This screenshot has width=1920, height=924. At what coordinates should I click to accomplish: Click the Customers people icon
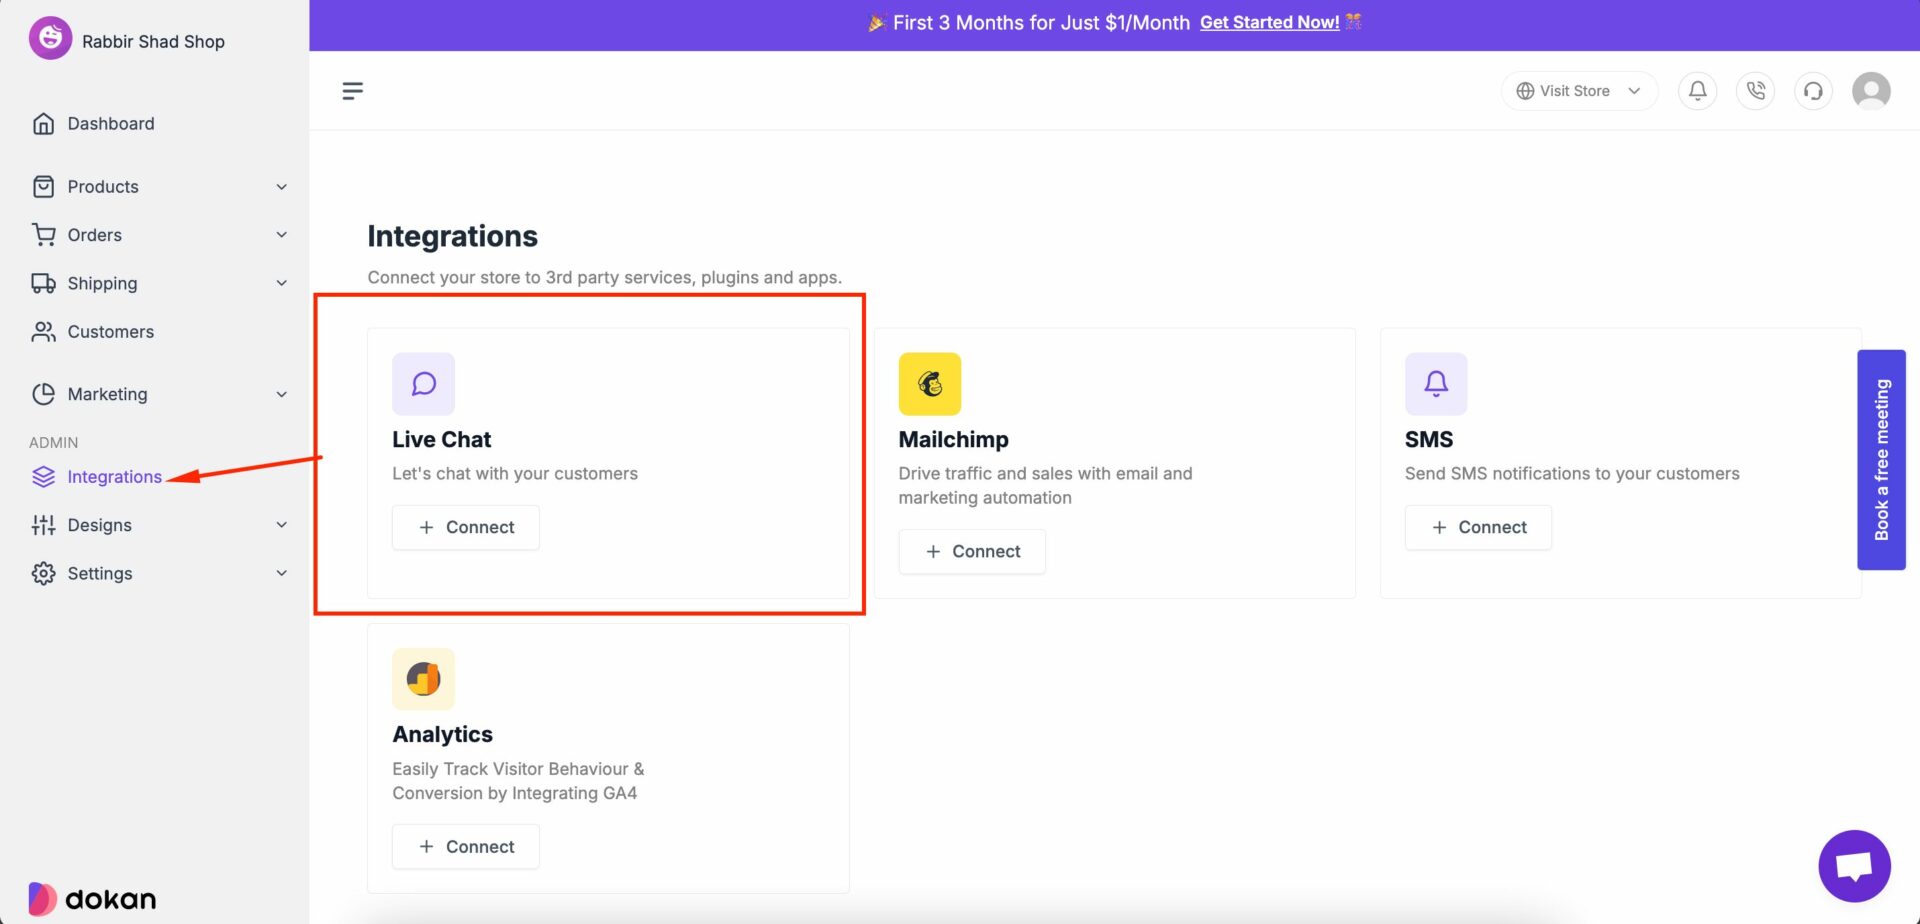[43, 332]
